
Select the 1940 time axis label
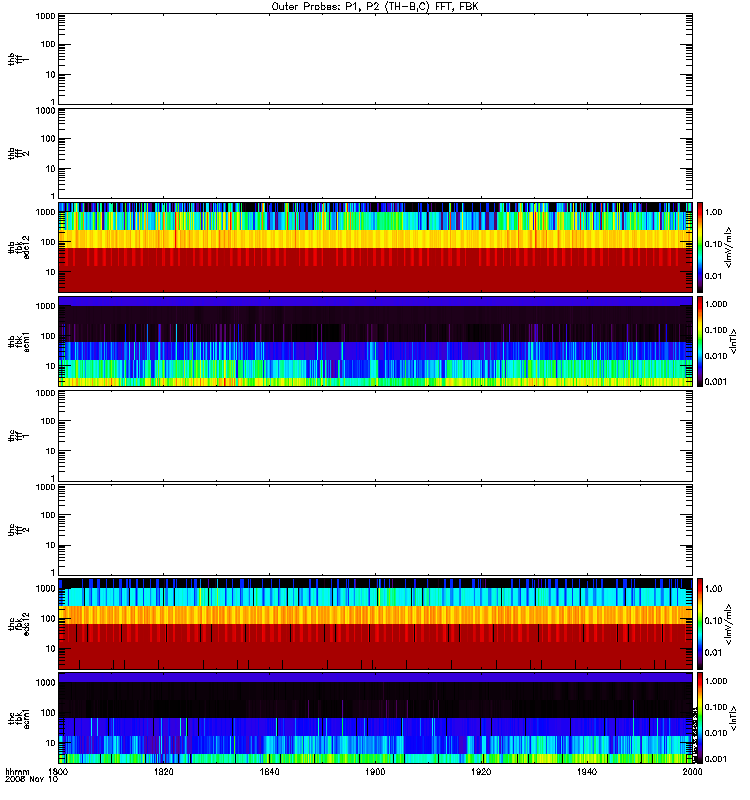coord(587,771)
